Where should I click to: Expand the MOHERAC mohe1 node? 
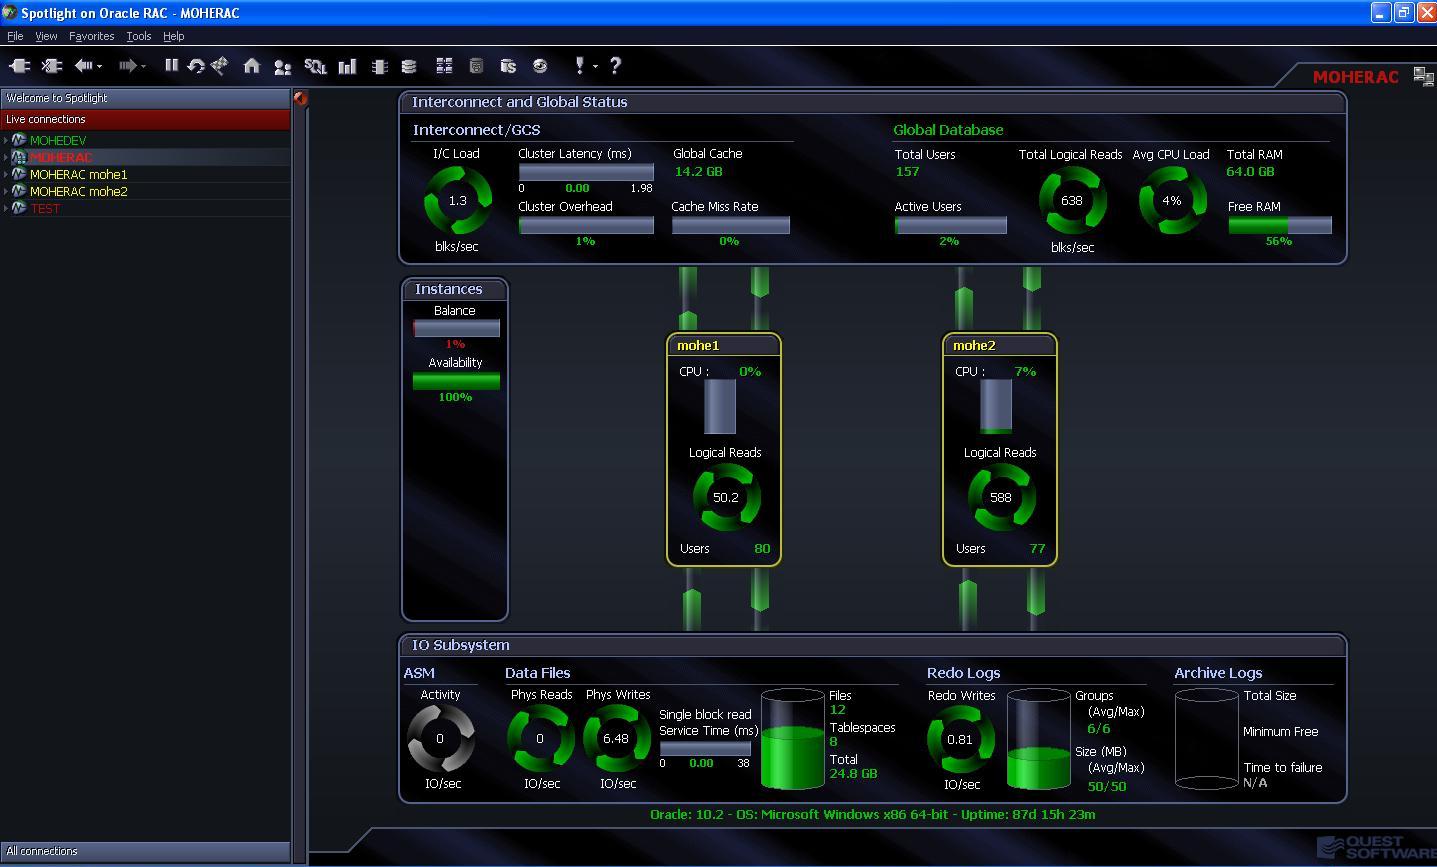pos(6,174)
